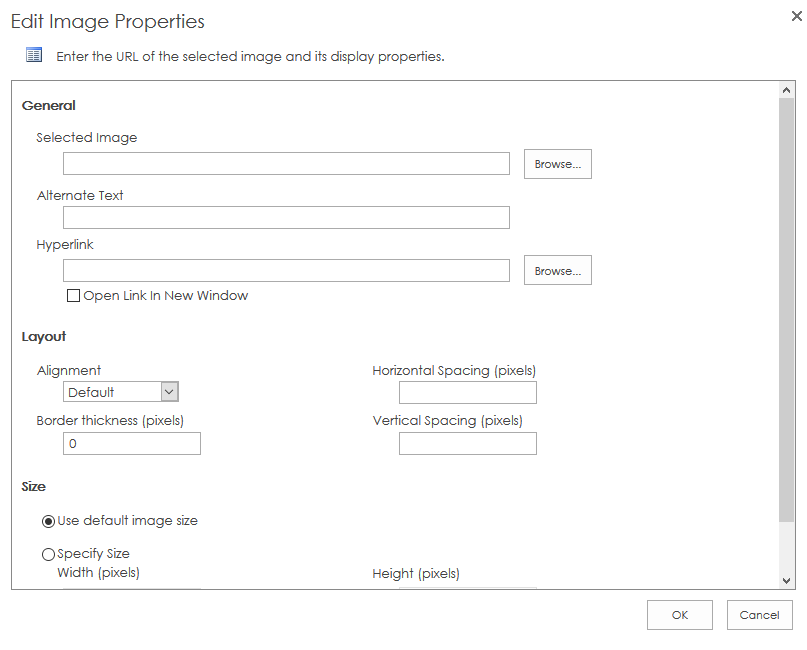
Task: Dismiss dialog with Cancel button
Action: 760,615
